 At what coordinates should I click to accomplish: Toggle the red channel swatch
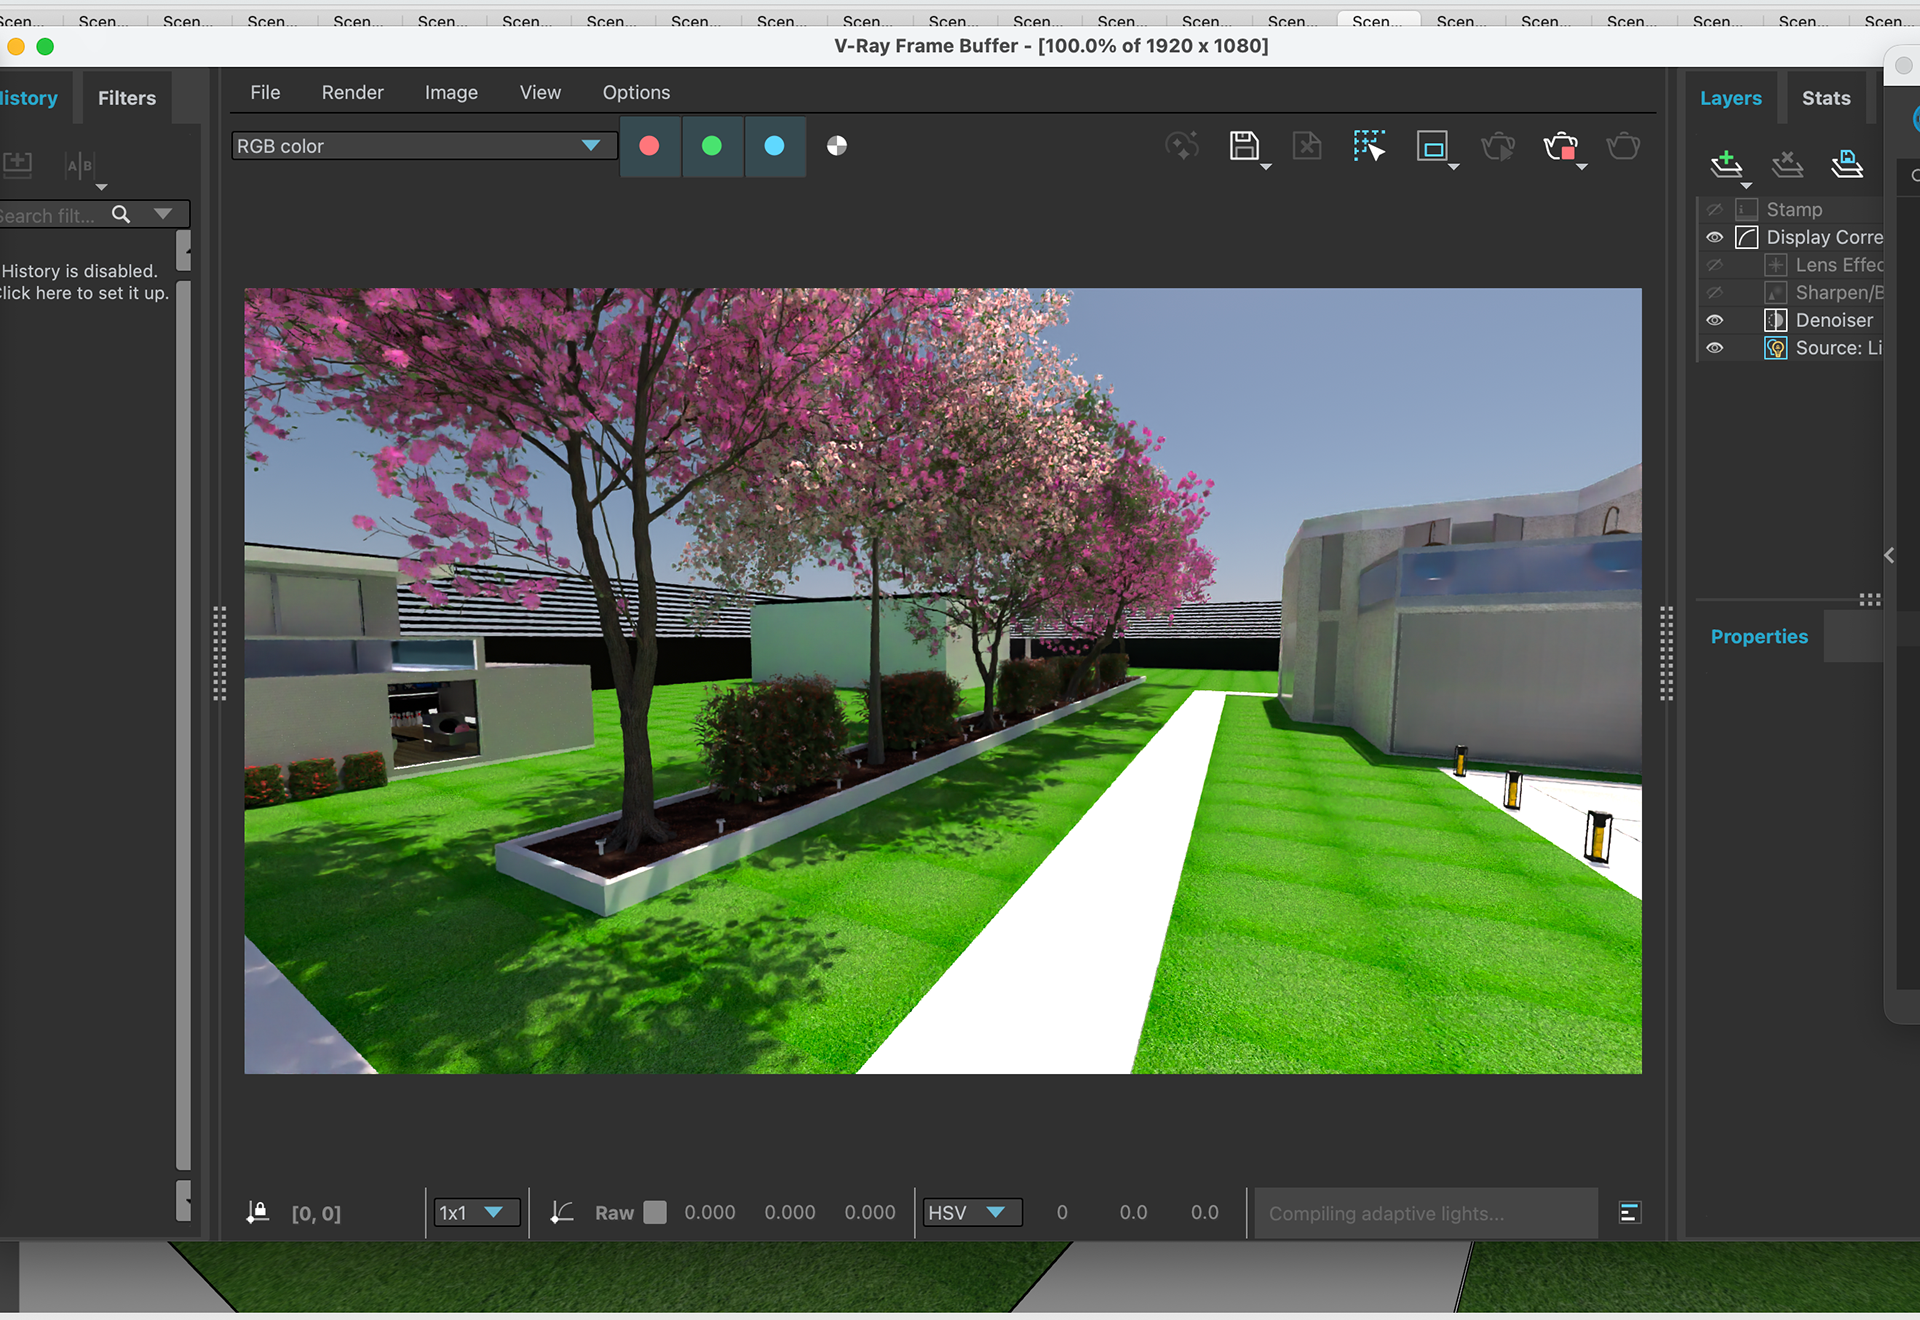[649, 146]
